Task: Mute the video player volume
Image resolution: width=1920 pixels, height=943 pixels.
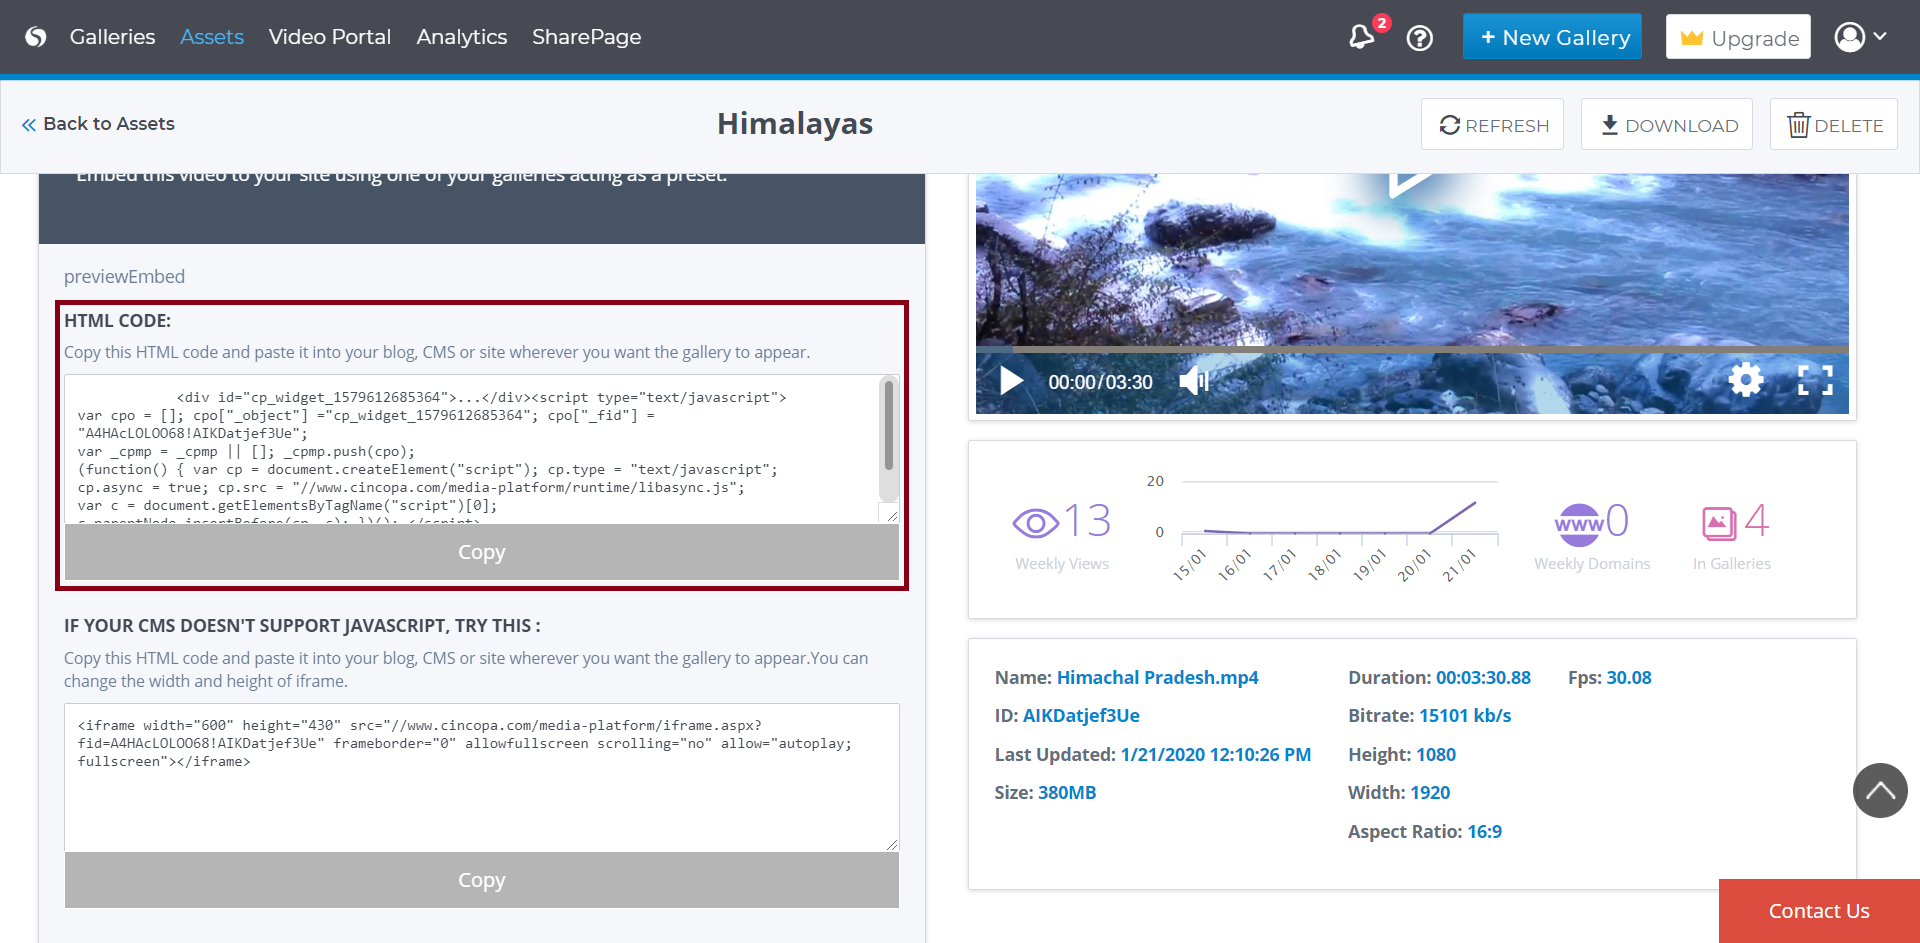Action: [1194, 381]
